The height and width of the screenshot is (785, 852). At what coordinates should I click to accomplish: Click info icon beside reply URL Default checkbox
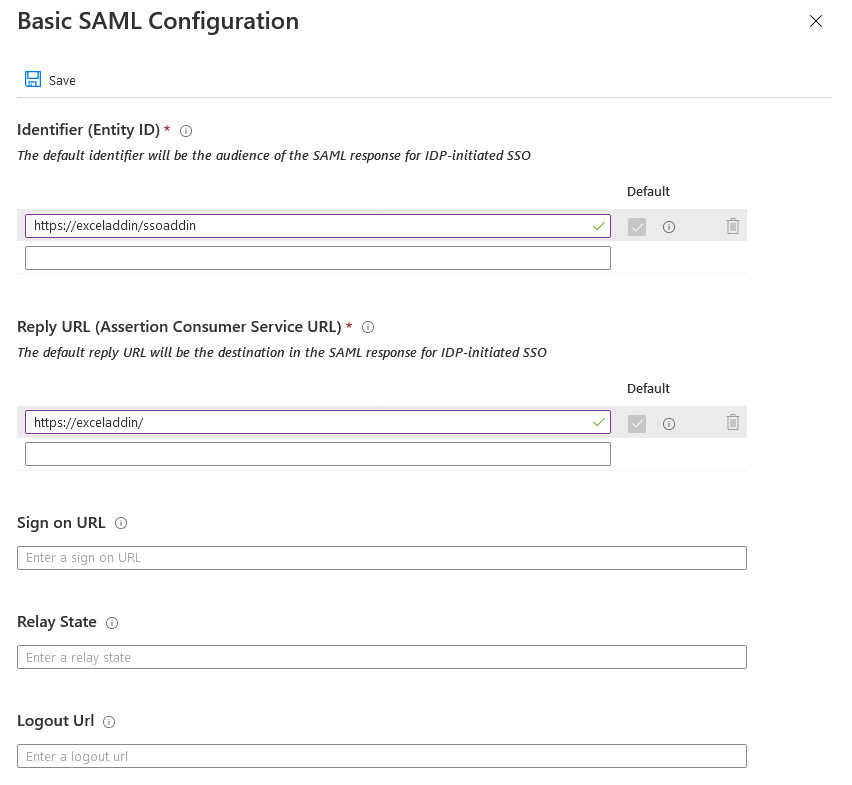(x=669, y=424)
